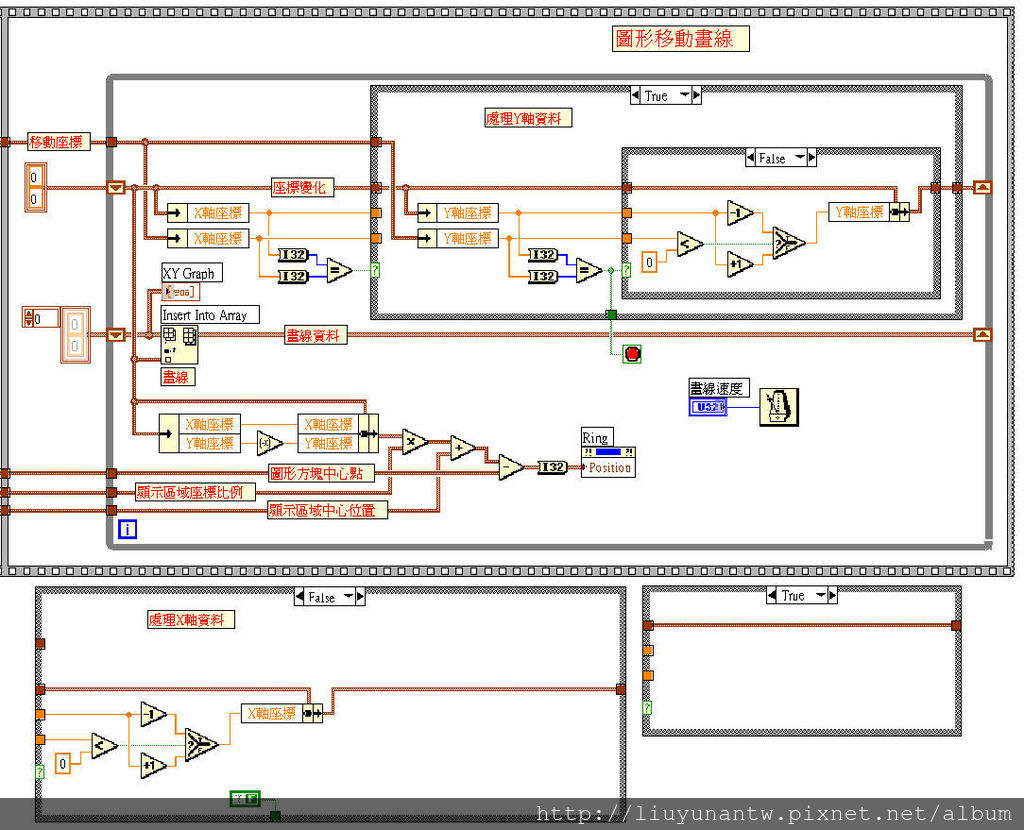Screen dimensions: 1024x830
Task: Select the XY Graph label
Action: pyautogui.click(x=192, y=273)
